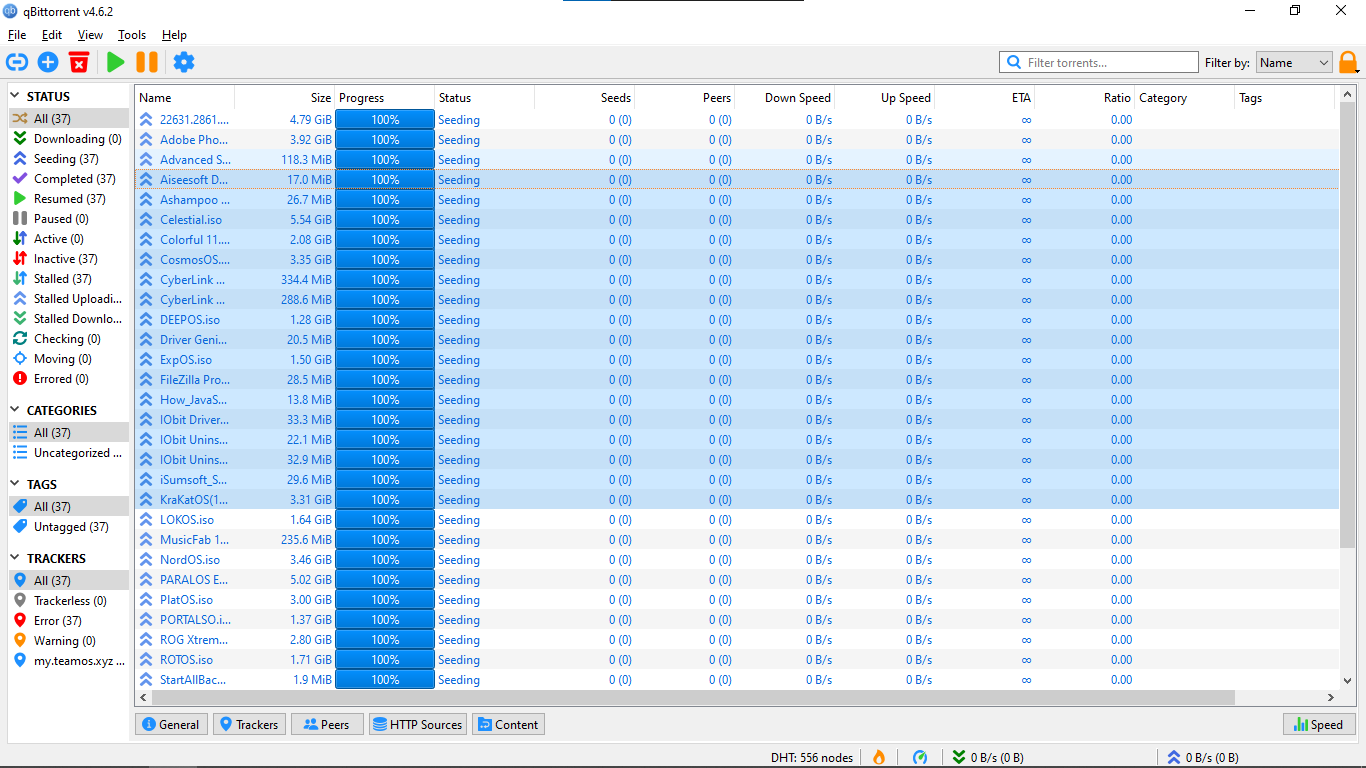Filter by Active (0) status
The width and height of the screenshot is (1366, 768).
click(x=68, y=239)
